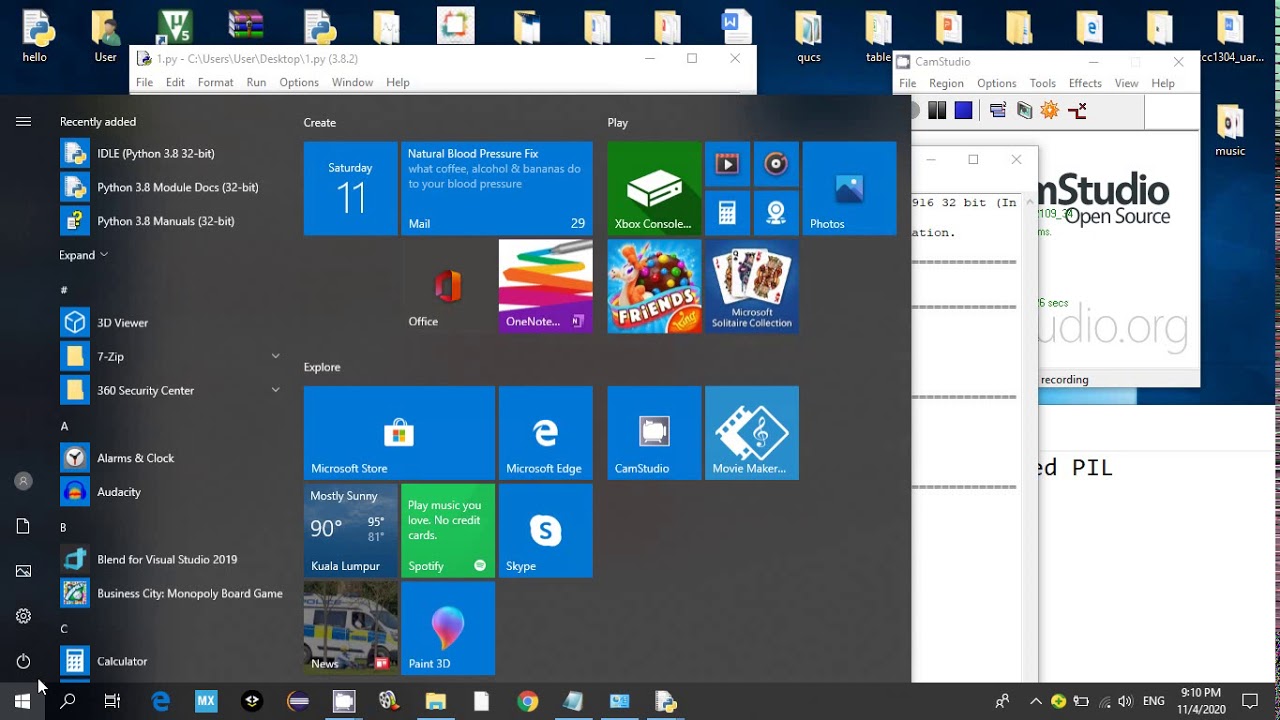The height and width of the screenshot is (720, 1280).
Task: Click CamStudio orange sun options icon
Action: [x=1050, y=110]
